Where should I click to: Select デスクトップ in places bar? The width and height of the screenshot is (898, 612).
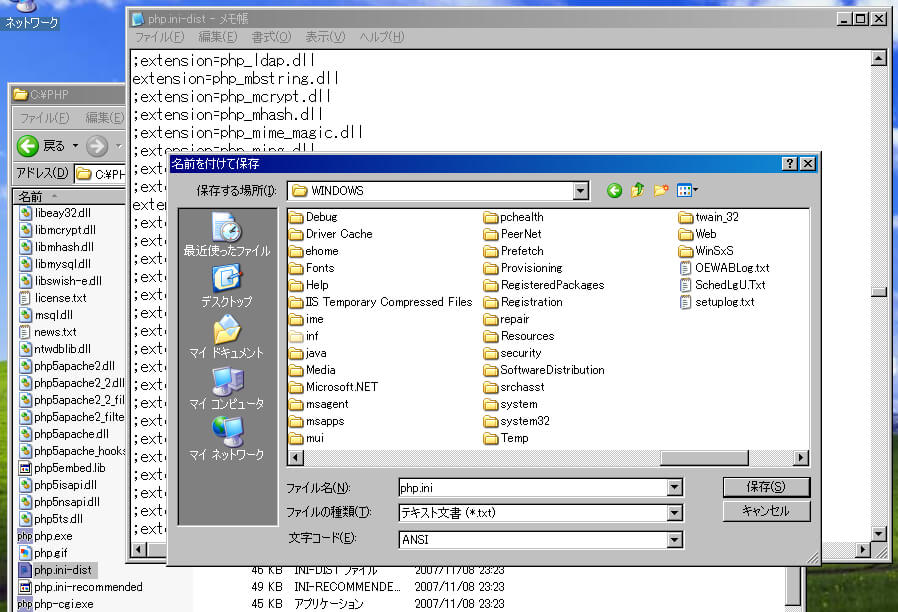click(x=227, y=286)
